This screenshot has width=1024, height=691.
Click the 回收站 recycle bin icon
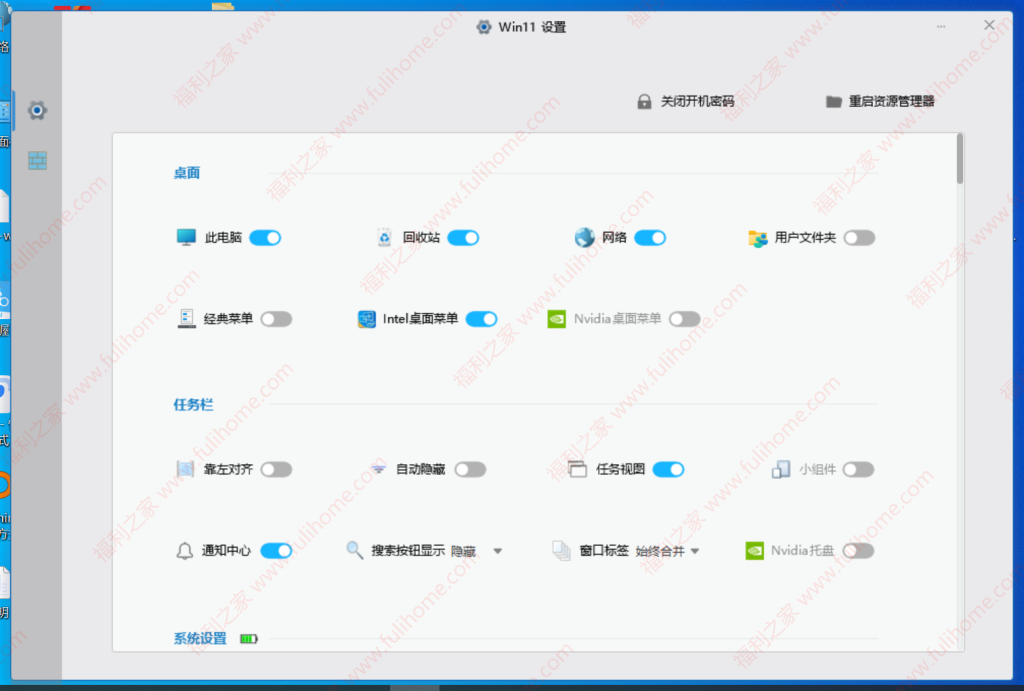point(385,237)
